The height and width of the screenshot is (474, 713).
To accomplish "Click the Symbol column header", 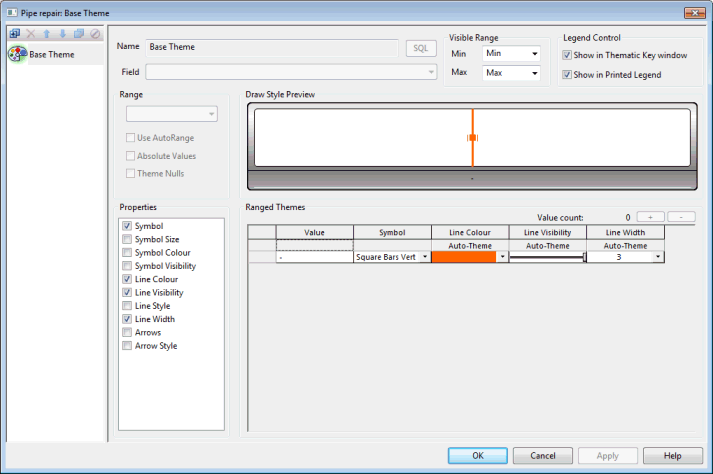I will 392,232.
